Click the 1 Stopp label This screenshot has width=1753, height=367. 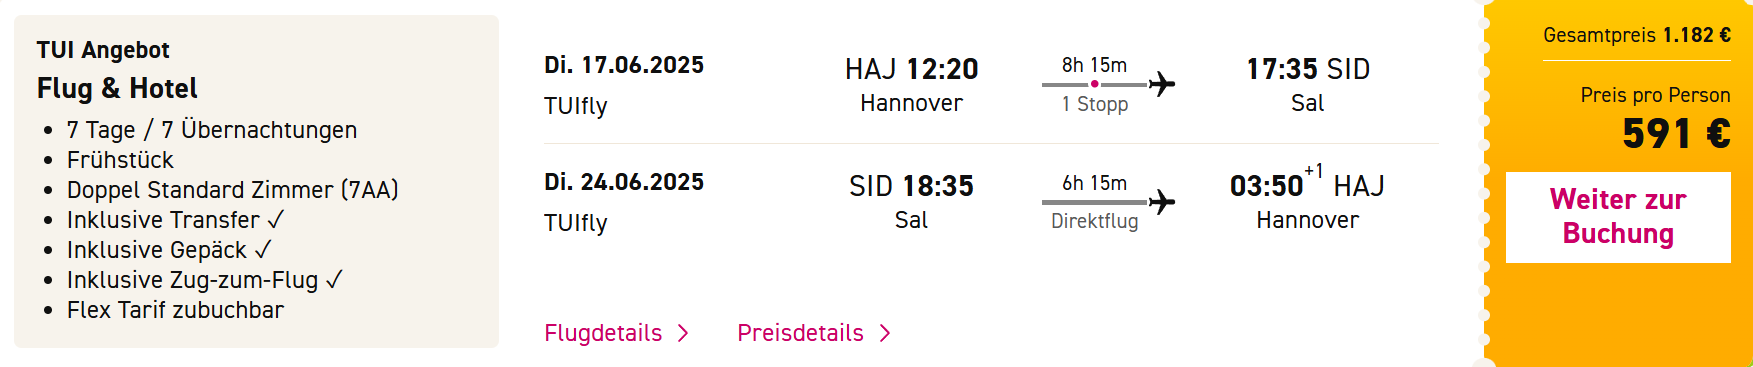point(1095,104)
